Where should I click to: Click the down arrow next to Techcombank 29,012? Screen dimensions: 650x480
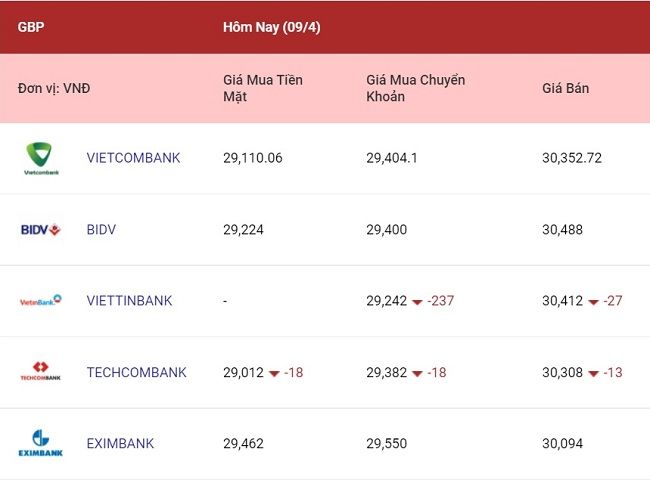click(x=274, y=373)
